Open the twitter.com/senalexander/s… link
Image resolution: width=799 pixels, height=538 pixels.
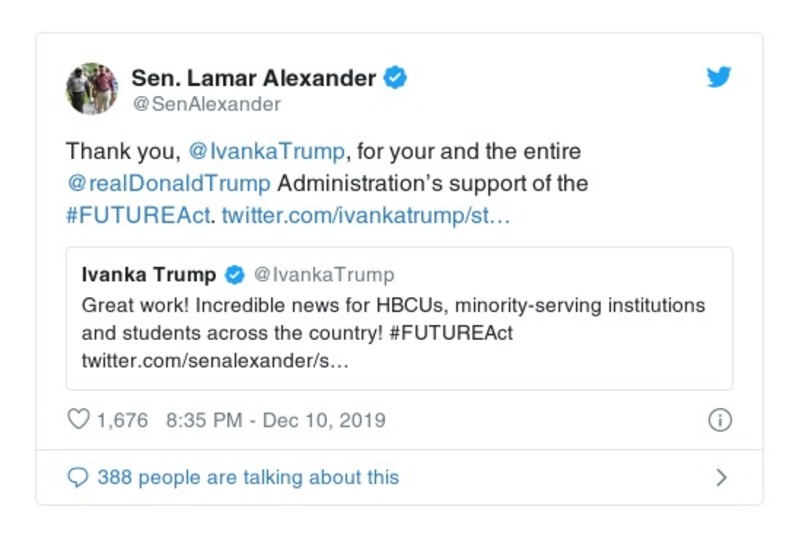pyautogui.click(x=215, y=361)
